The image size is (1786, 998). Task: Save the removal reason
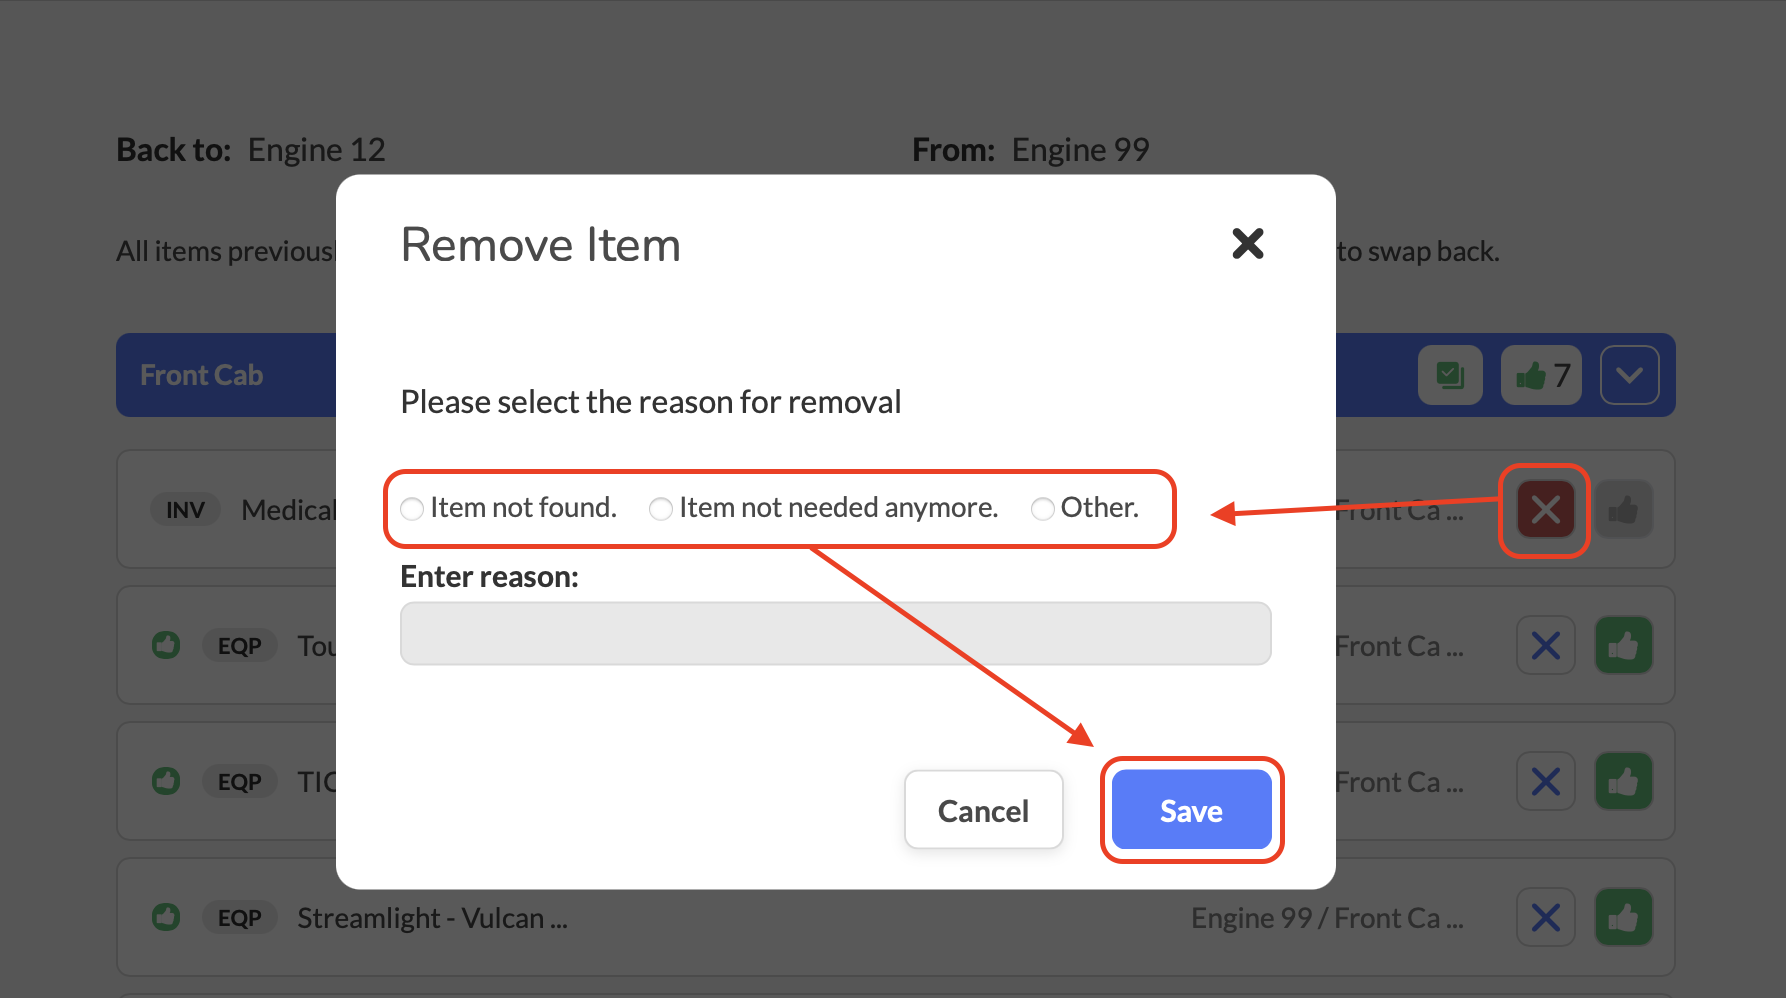click(x=1191, y=810)
